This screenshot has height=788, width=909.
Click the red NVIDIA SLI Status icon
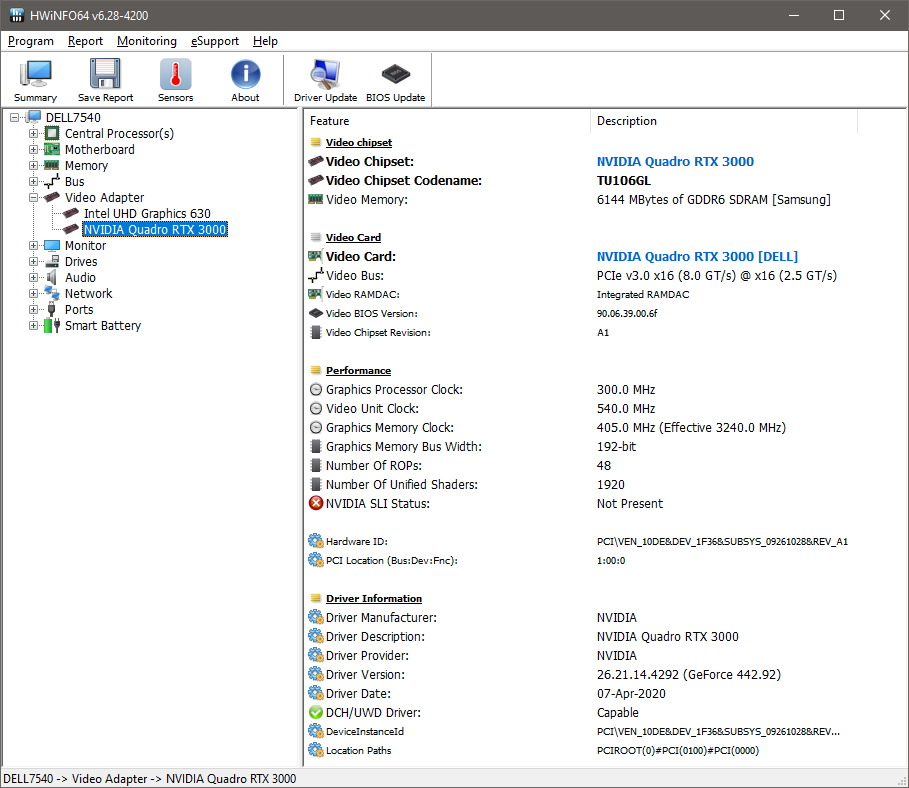[x=316, y=503]
